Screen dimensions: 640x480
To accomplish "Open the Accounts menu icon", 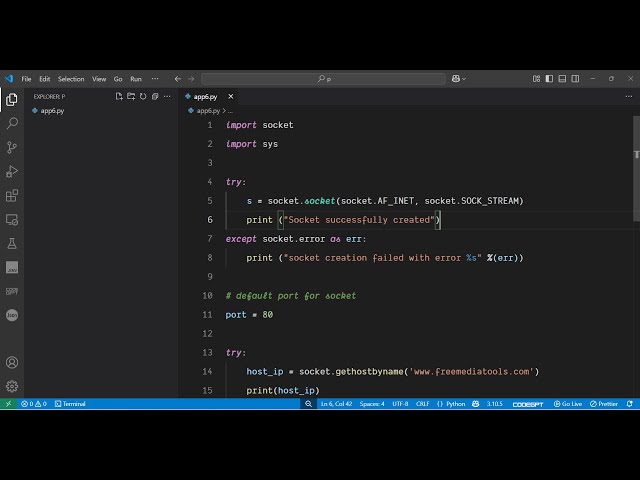I will tap(12, 362).
